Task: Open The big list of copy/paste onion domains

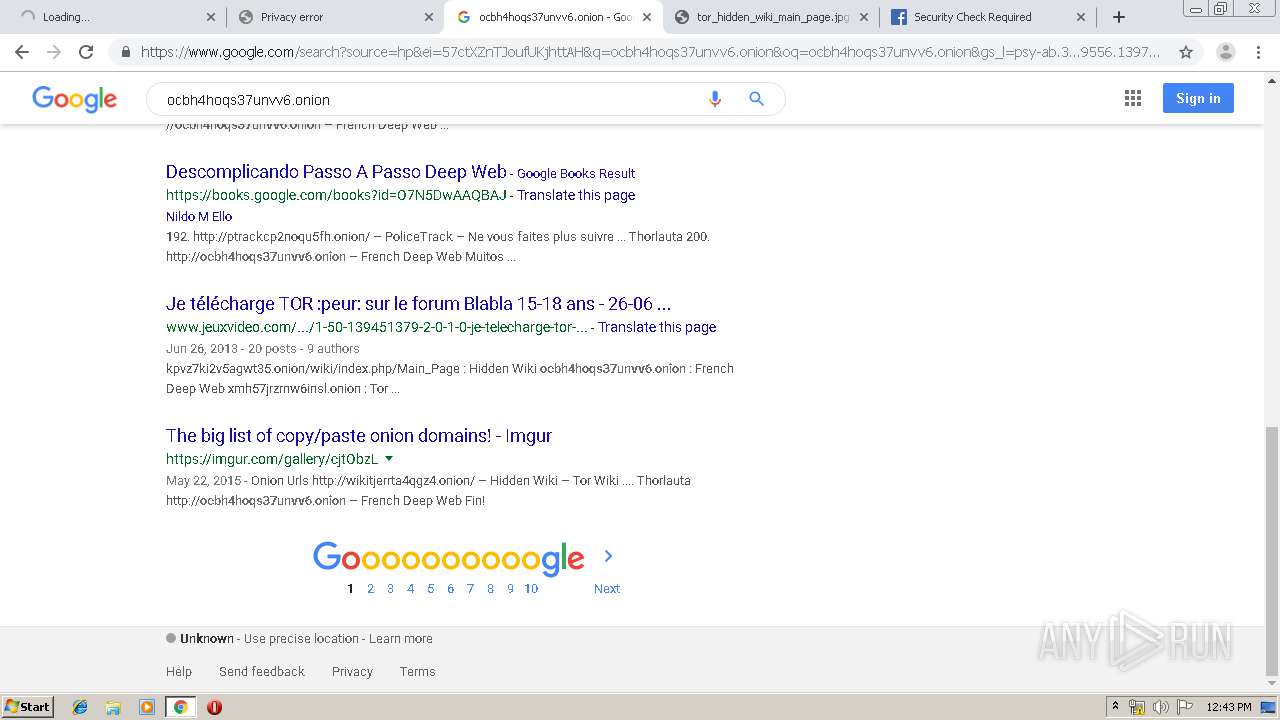Action: [359, 436]
